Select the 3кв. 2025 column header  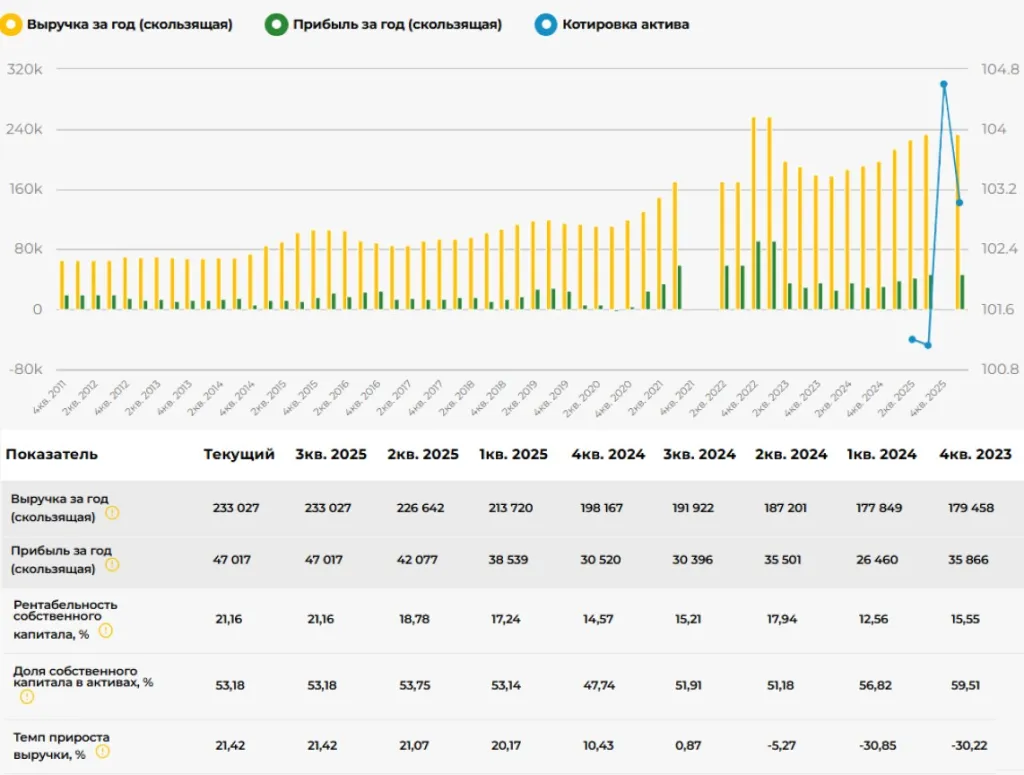coord(329,454)
